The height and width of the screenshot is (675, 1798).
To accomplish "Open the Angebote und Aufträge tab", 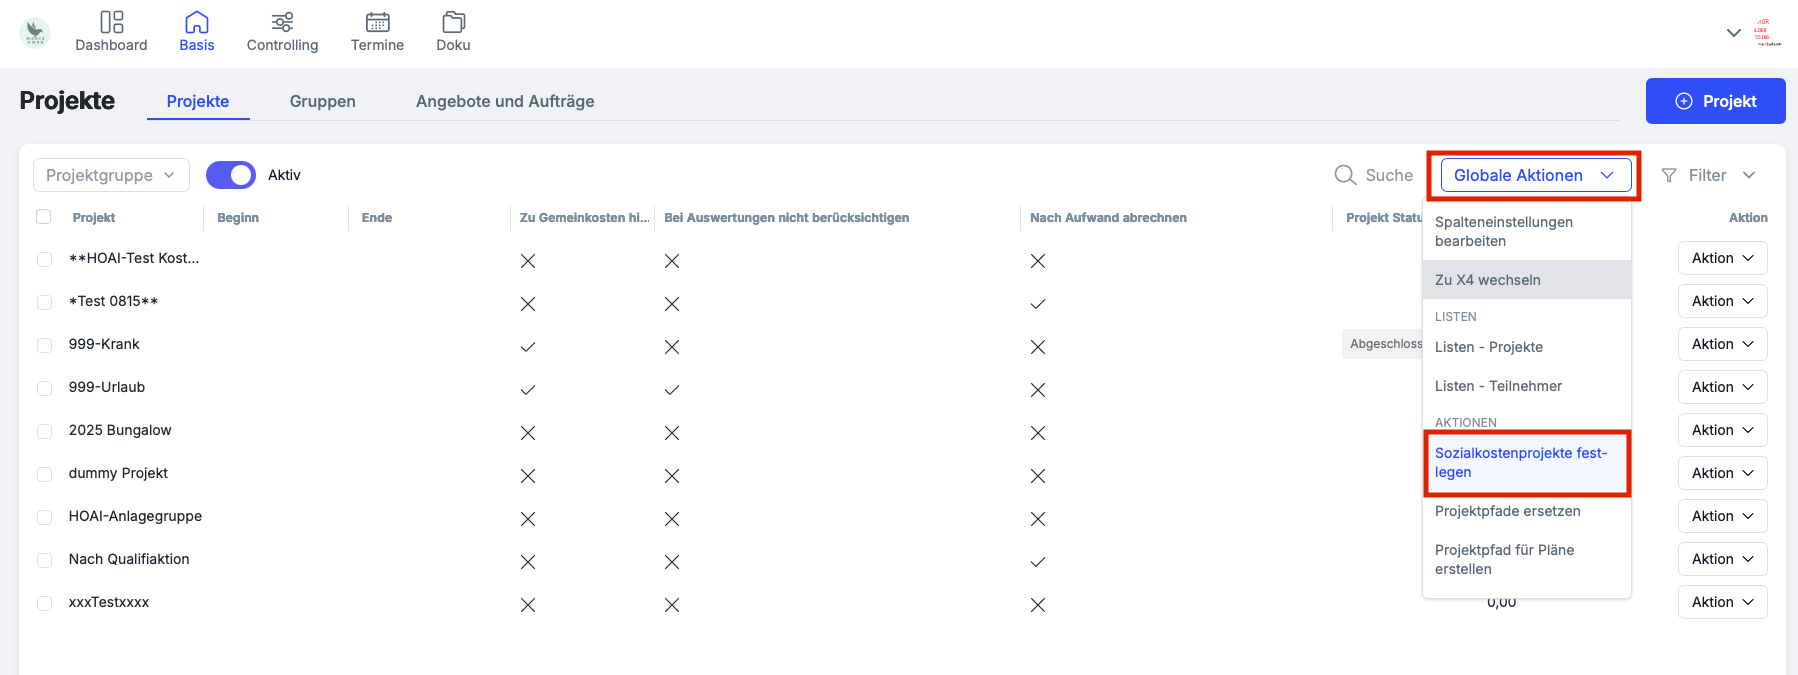I will 505,101.
